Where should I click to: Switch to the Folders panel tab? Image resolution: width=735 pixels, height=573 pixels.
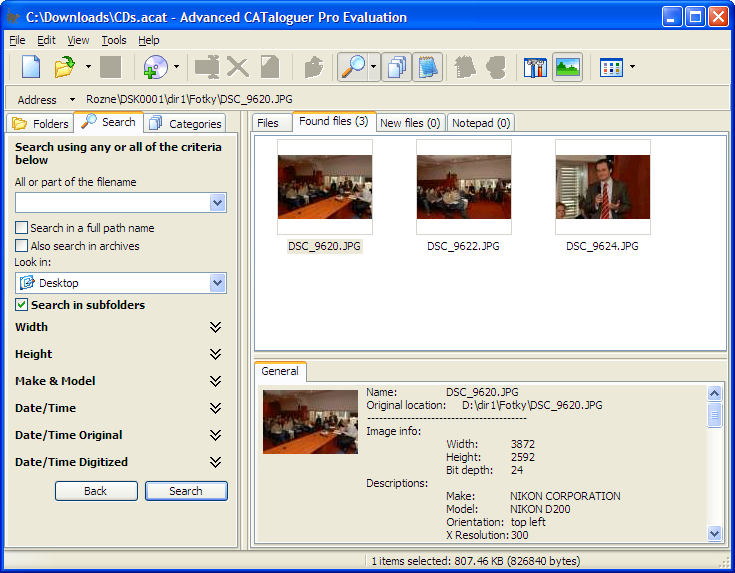point(41,124)
